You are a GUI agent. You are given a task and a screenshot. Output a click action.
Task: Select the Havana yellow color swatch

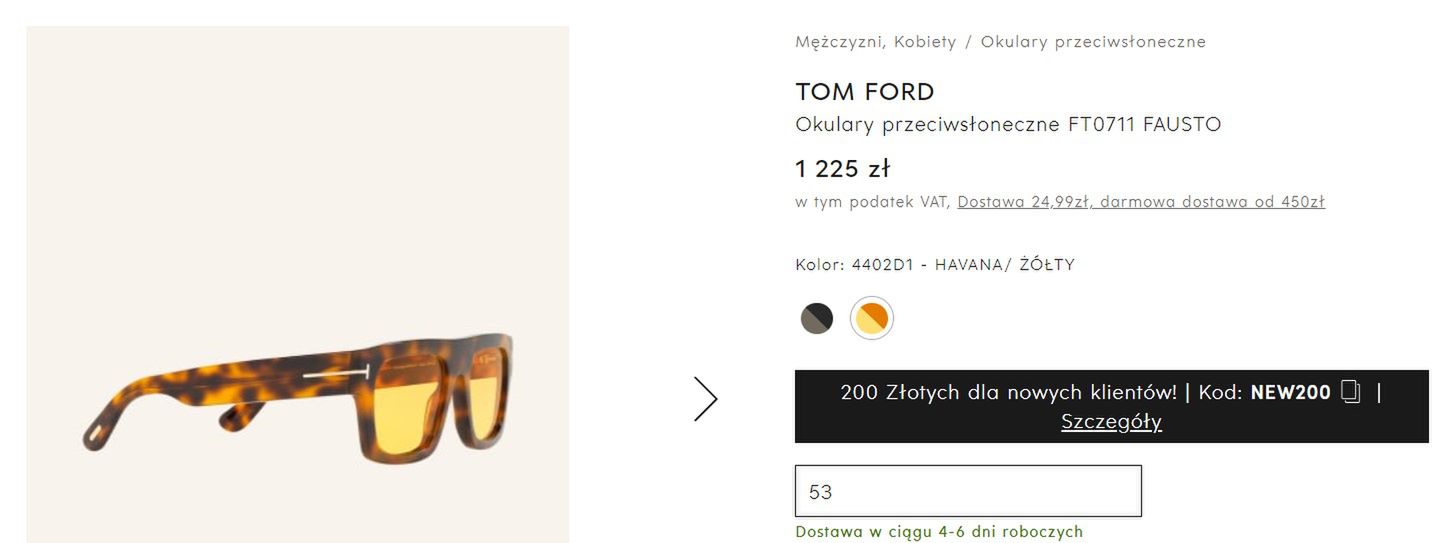pos(871,318)
